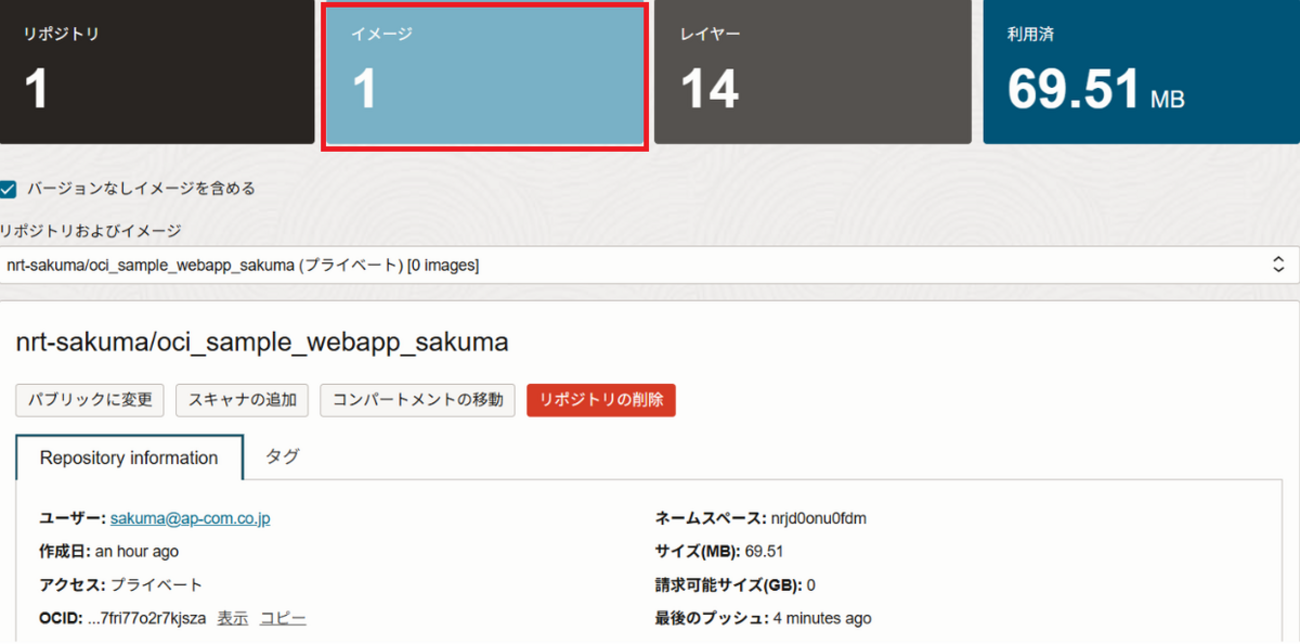Click the dropdown up-down arrow icon
This screenshot has height=644, width=1300.
pos(1277,265)
